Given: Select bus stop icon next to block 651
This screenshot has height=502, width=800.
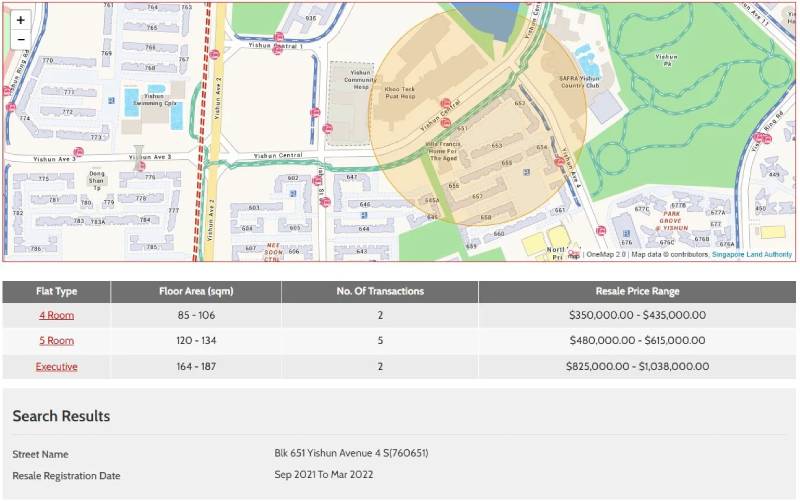Looking at the screenshot, I should point(445,123).
